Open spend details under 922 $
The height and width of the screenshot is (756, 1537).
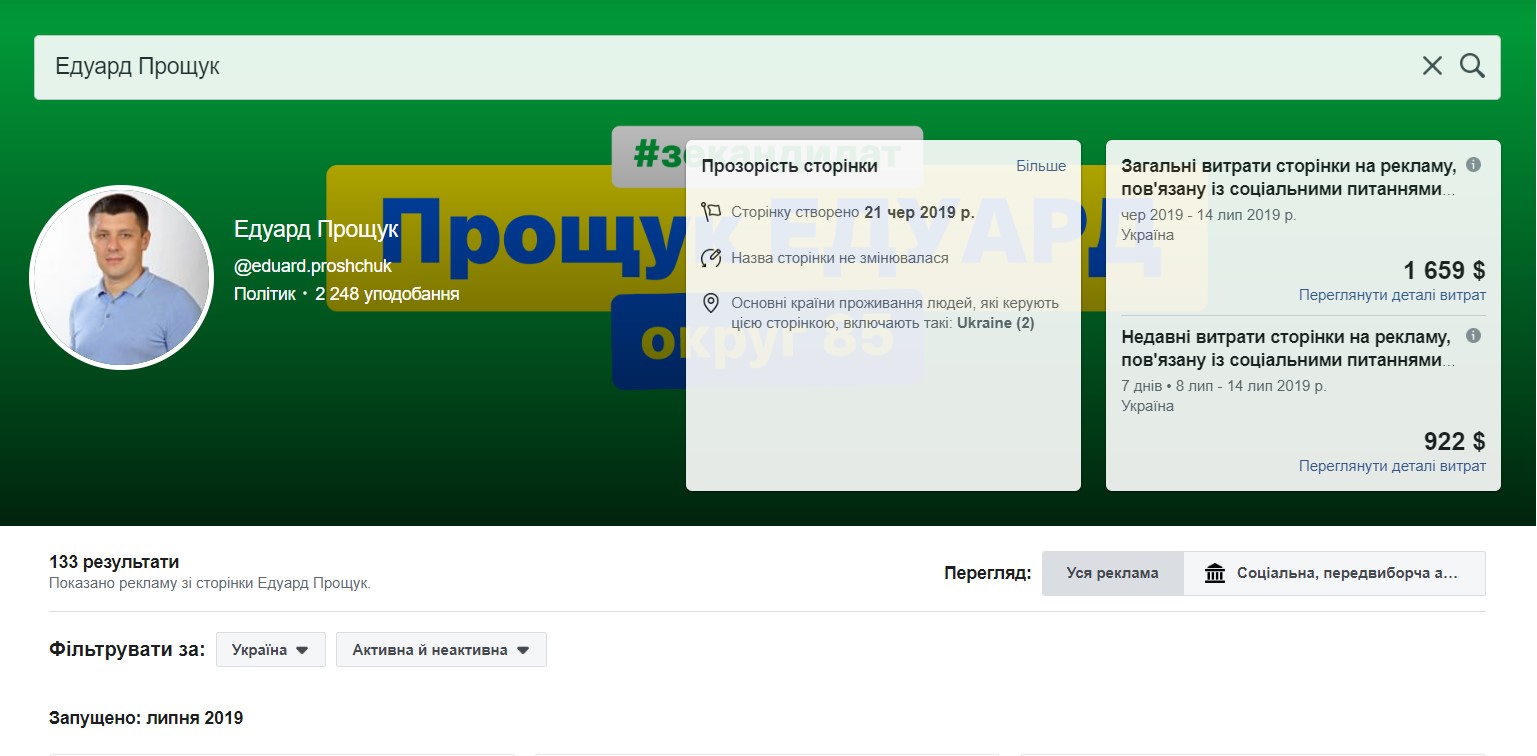tap(1392, 466)
